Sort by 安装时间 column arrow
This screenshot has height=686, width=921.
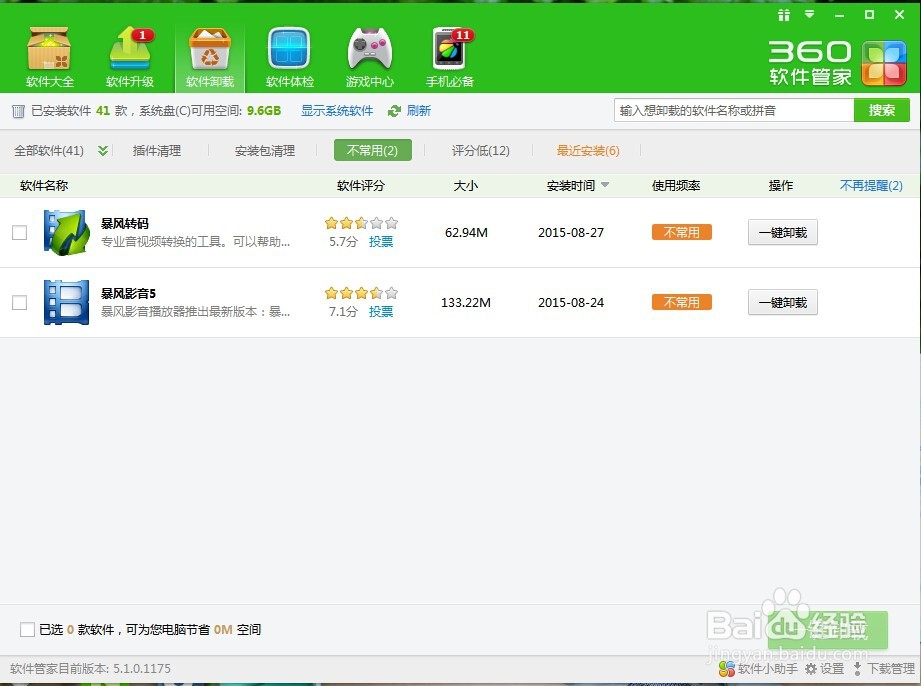605,185
